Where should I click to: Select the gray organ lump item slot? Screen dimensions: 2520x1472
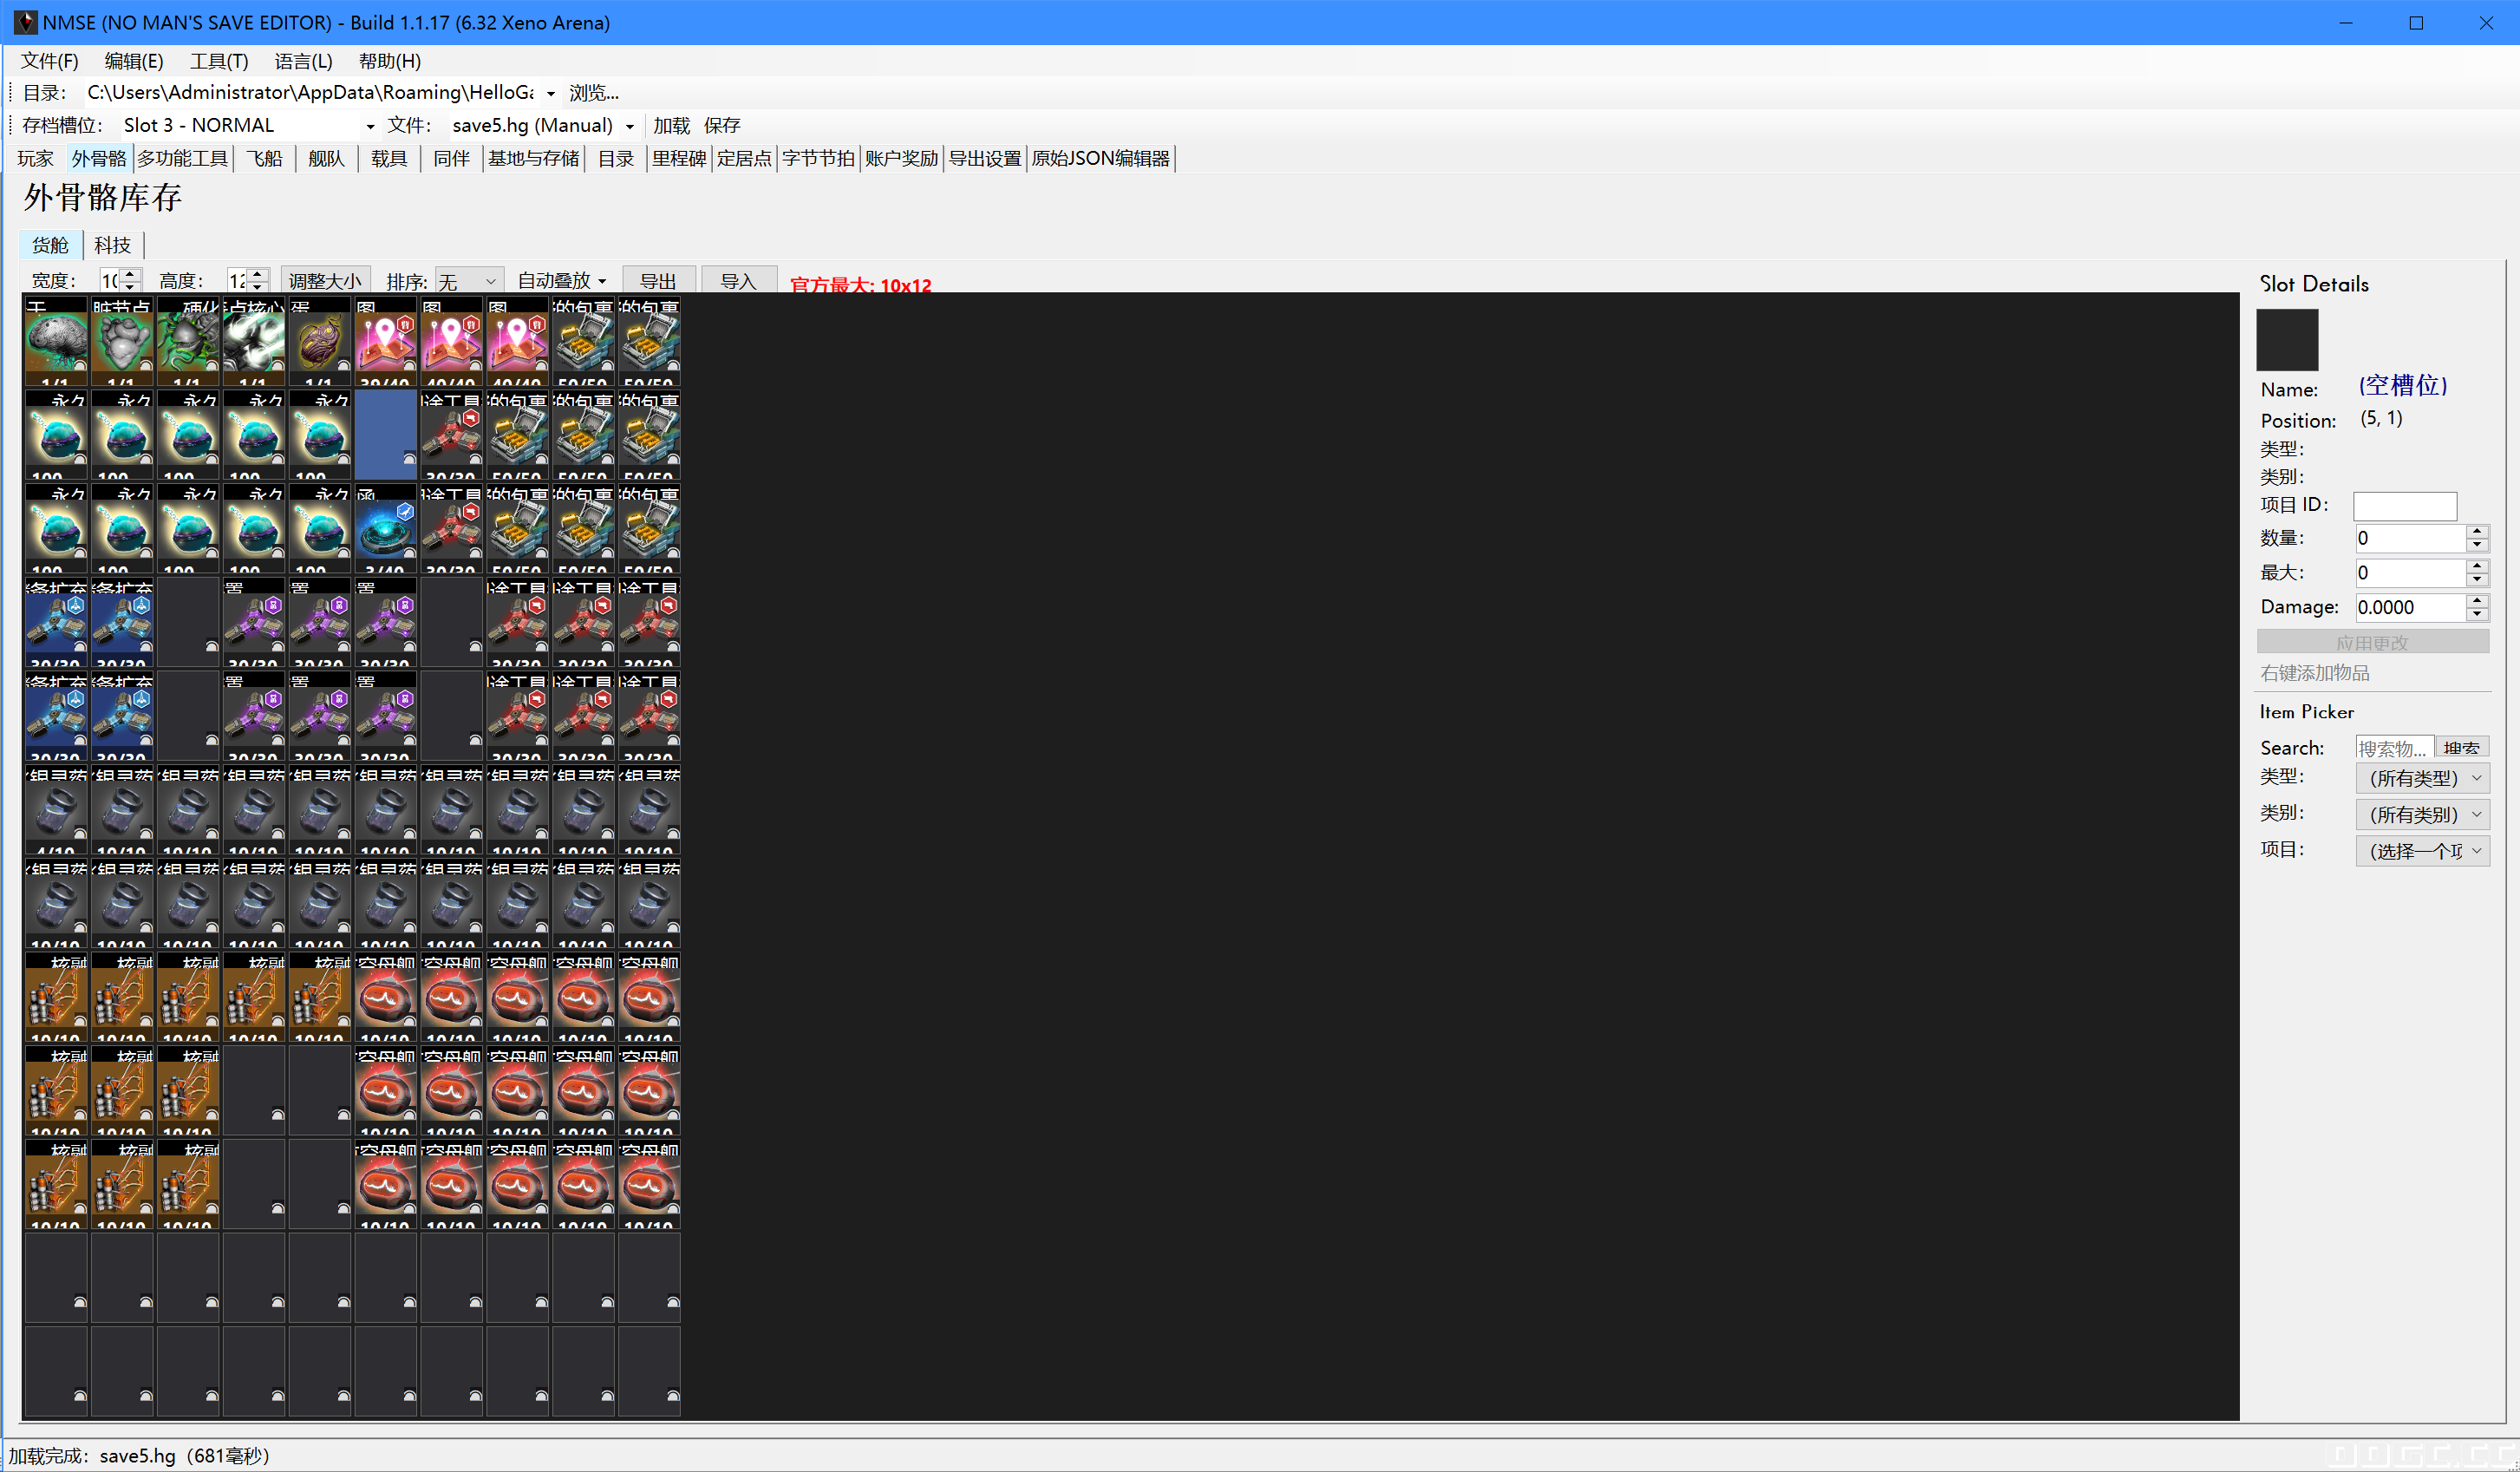pos(122,342)
